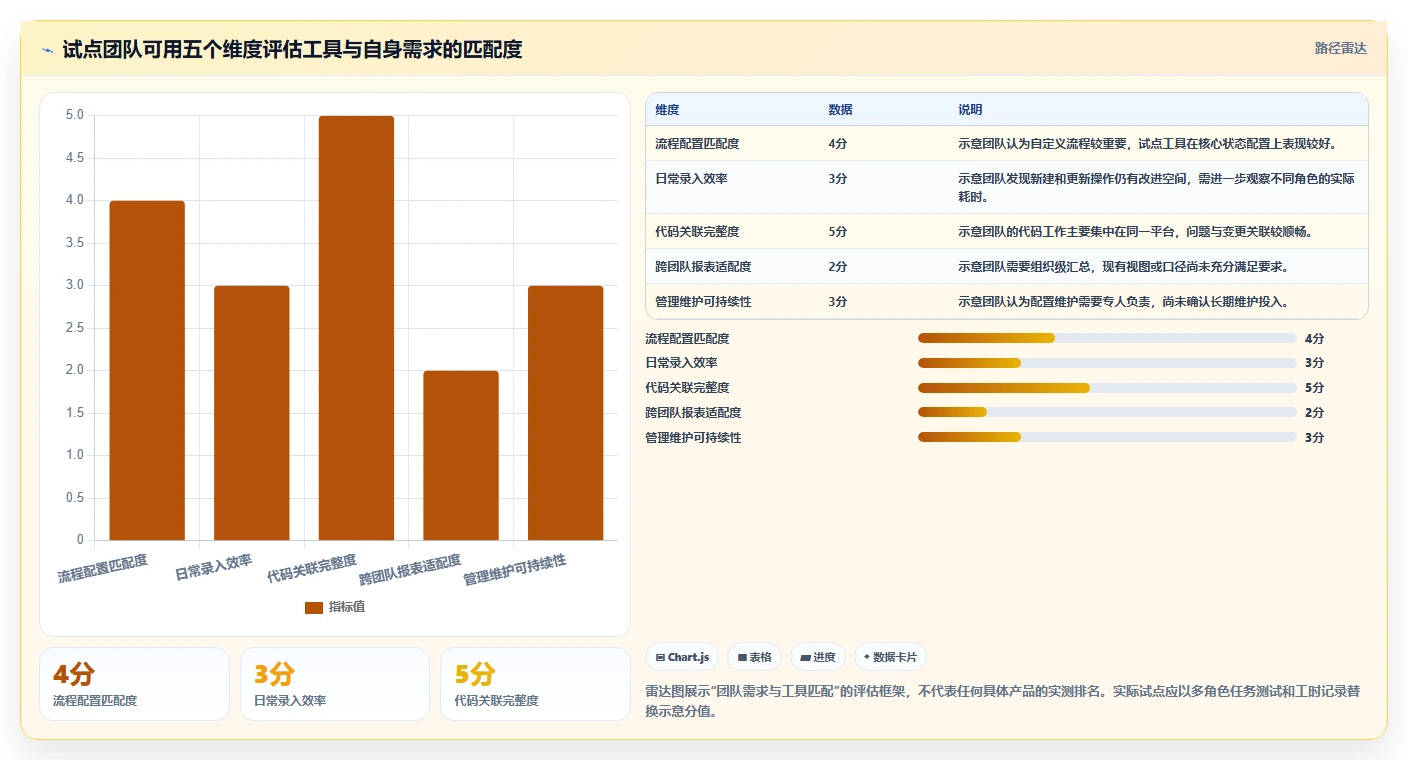
Task: Click the 管理维护可持续性 x-axis label
Action: [515, 570]
